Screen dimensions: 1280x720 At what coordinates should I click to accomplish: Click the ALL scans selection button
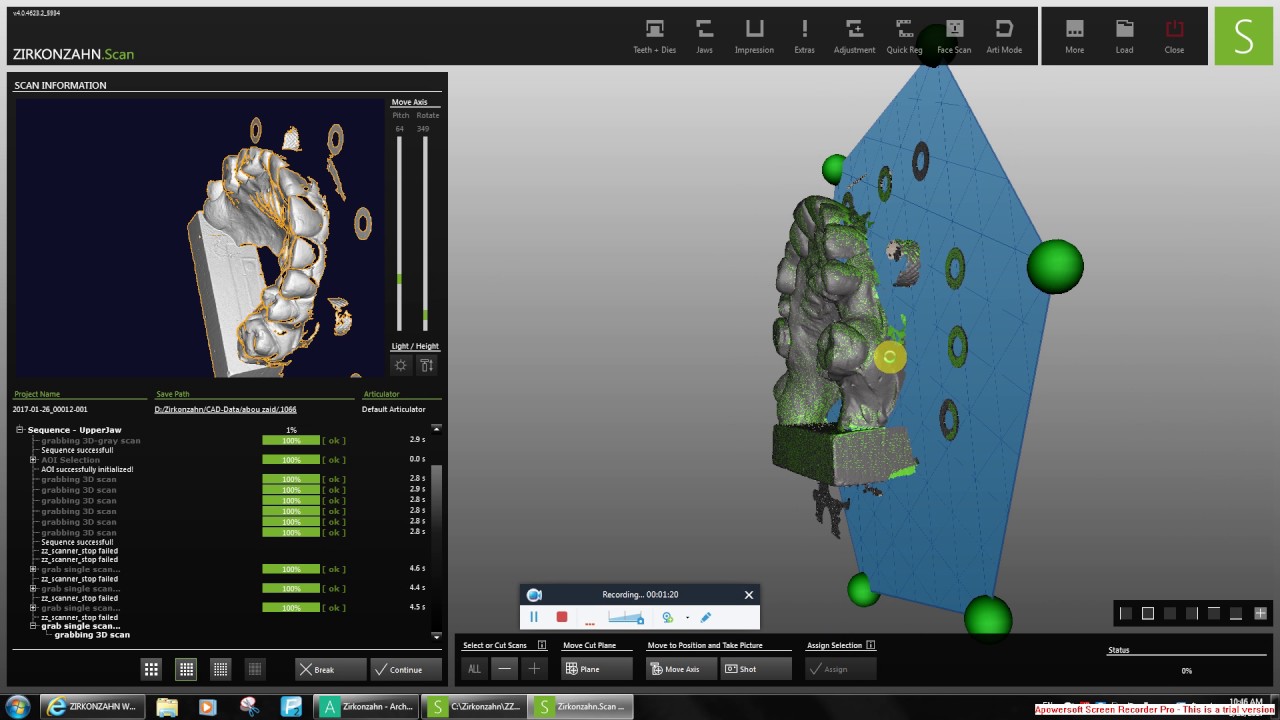point(475,669)
